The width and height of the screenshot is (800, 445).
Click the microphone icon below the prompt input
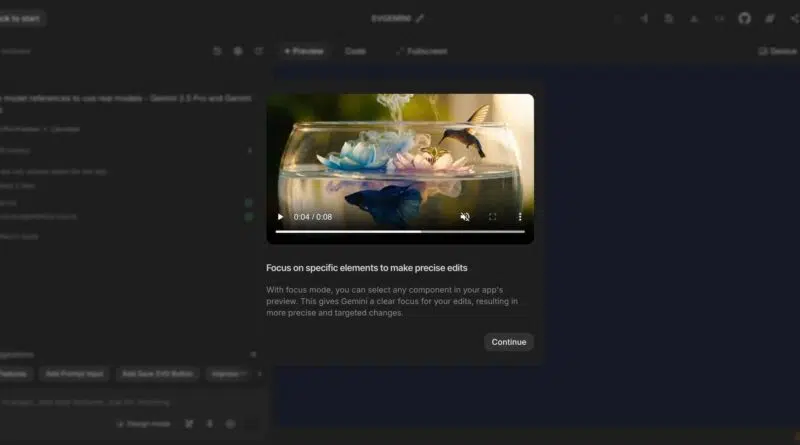[210, 424]
